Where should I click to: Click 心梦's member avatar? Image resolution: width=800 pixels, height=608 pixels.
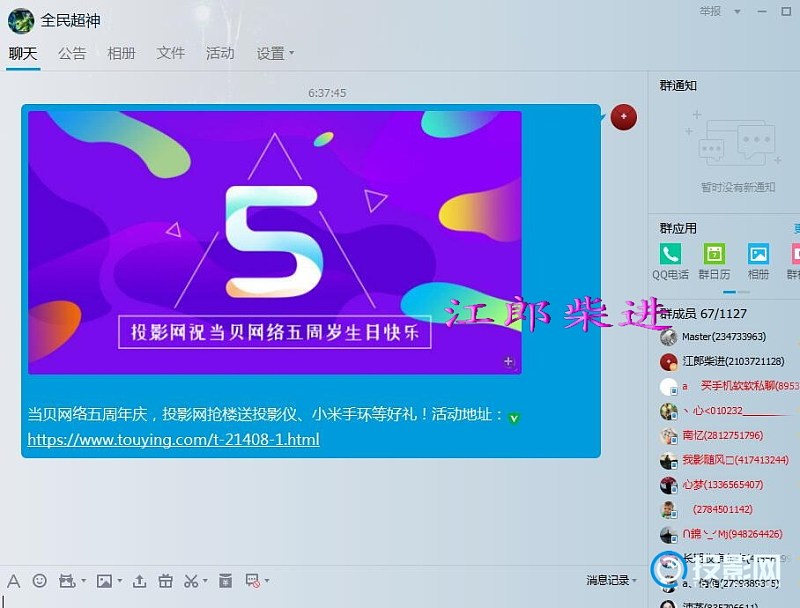coord(668,485)
